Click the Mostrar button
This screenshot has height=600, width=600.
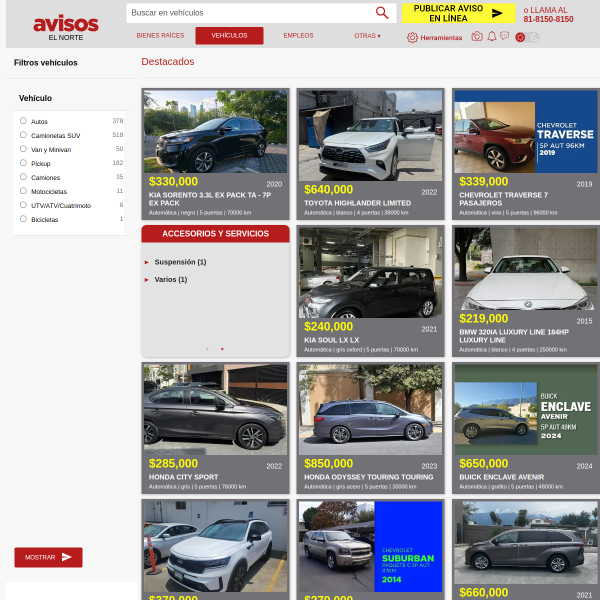click(x=48, y=557)
